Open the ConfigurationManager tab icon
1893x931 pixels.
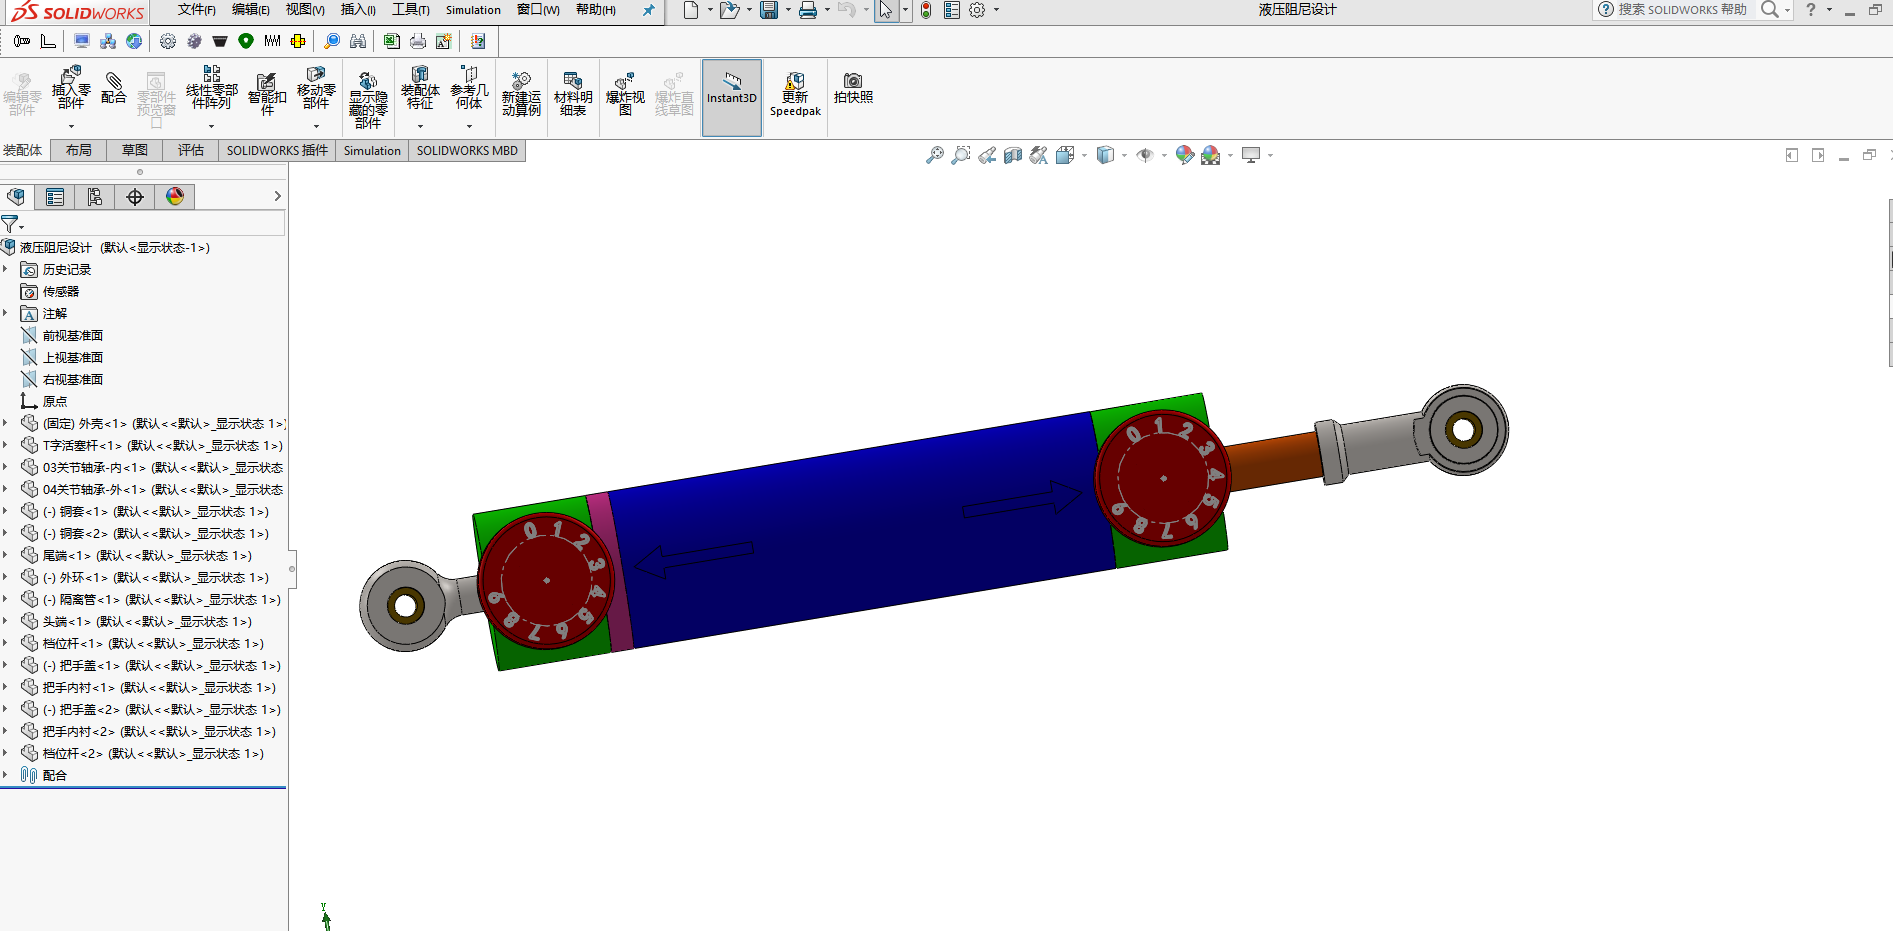pos(95,197)
